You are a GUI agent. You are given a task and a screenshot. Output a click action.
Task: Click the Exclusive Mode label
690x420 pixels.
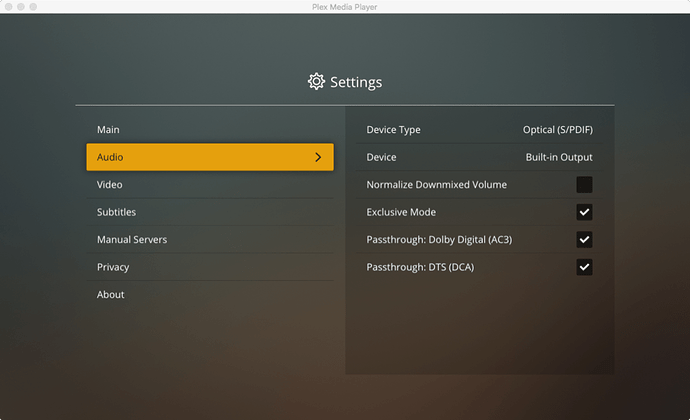point(401,212)
